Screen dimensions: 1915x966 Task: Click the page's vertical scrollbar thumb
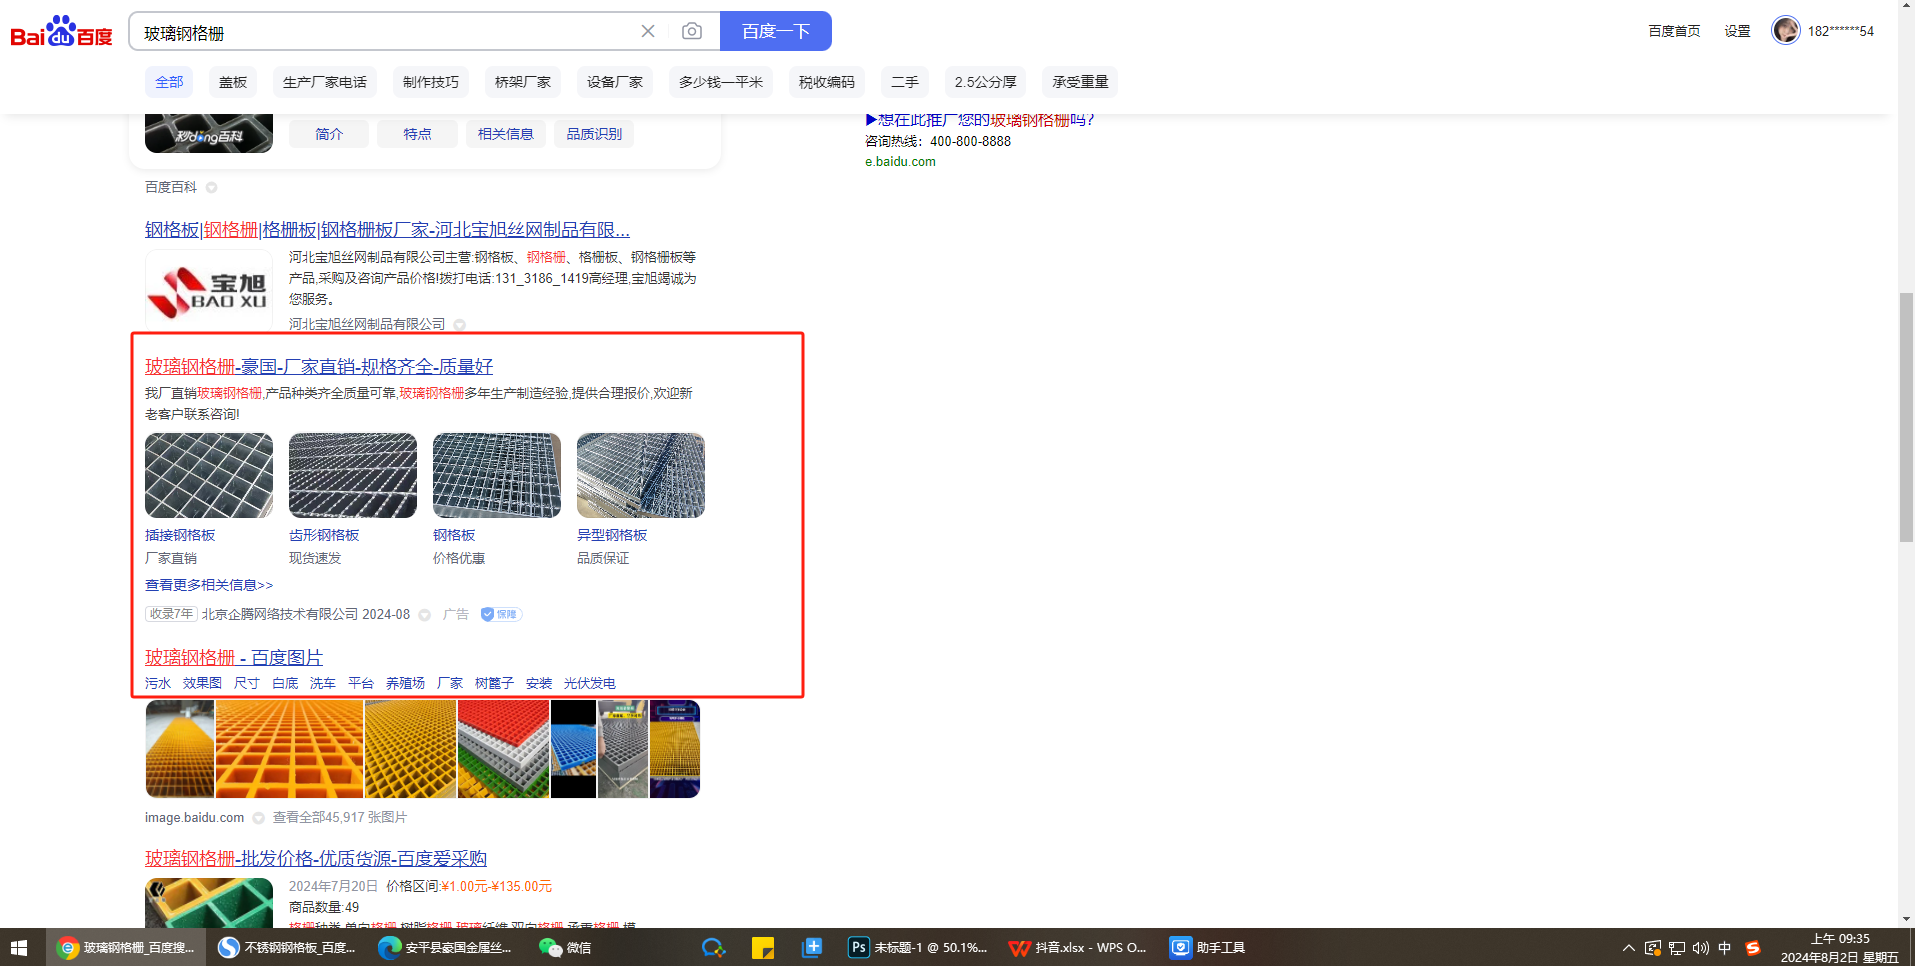1906,418
